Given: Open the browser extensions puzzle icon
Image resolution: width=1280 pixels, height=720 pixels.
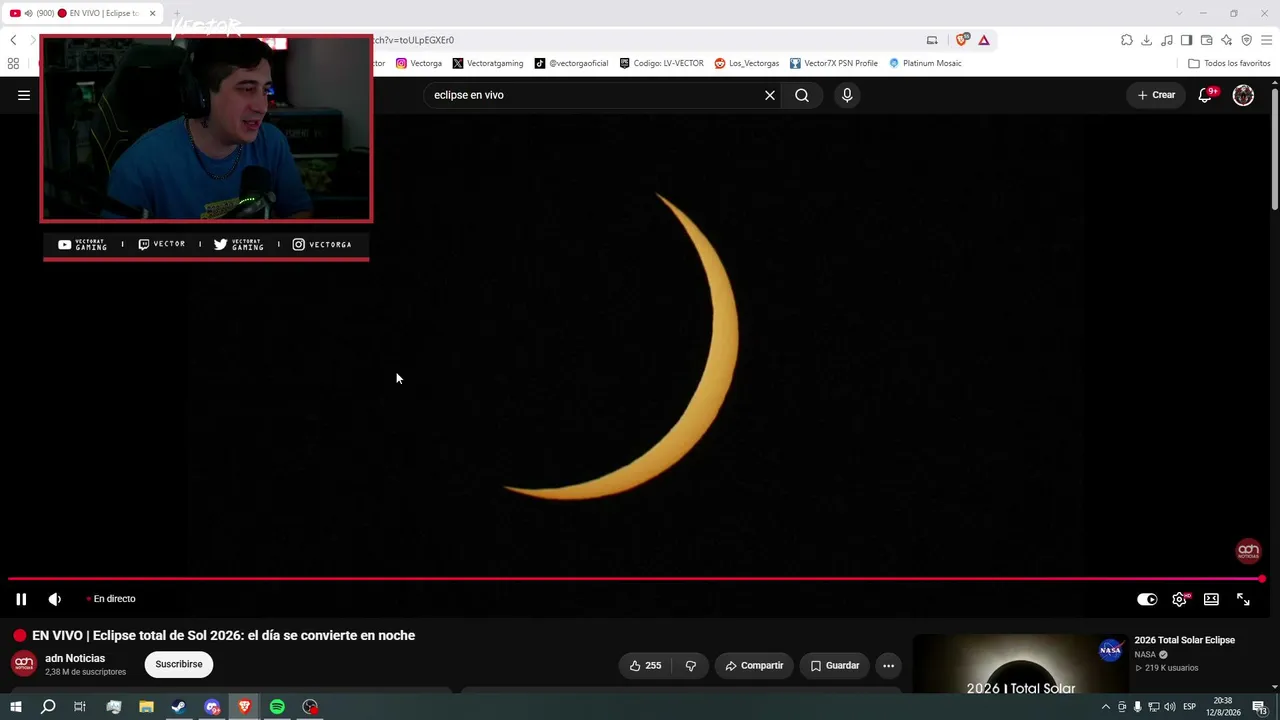Looking at the screenshot, I should click(x=1127, y=40).
